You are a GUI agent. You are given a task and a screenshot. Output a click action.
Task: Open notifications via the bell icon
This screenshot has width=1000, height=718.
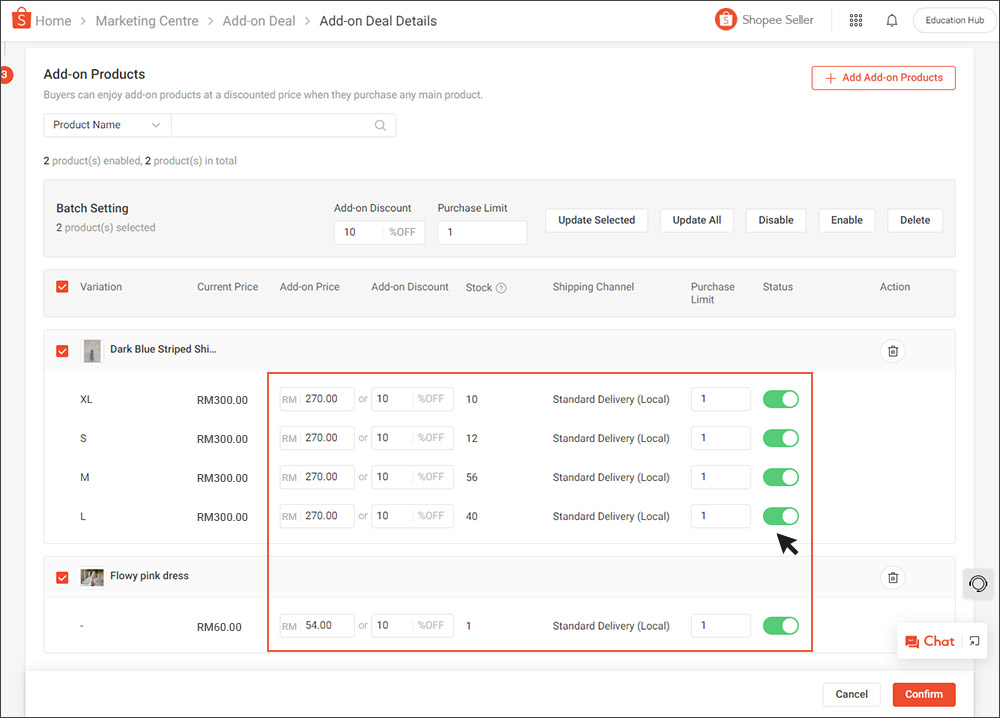(892, 20)
